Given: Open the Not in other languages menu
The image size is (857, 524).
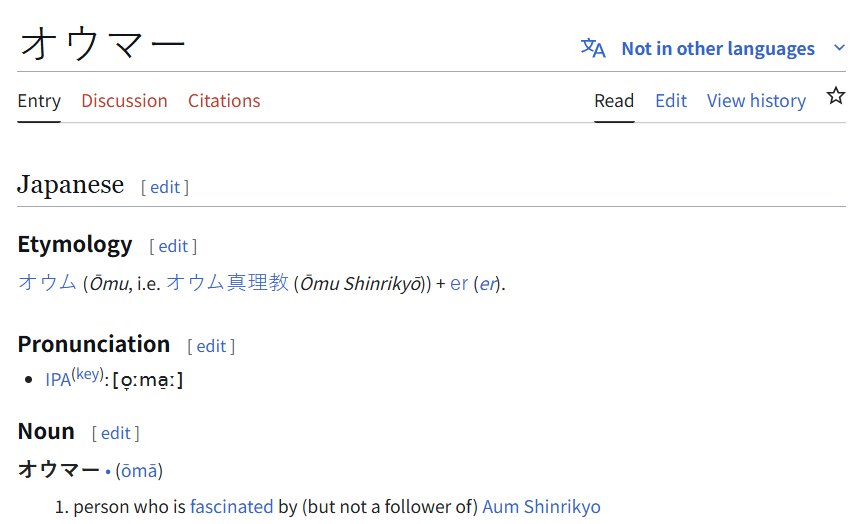Looking at the screenshot, I should click(718, 49).
